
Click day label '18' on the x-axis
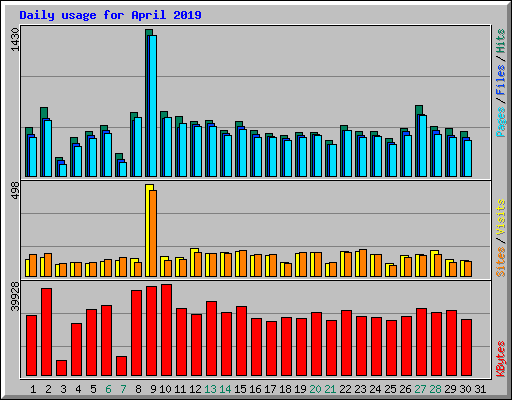[285, 389]
